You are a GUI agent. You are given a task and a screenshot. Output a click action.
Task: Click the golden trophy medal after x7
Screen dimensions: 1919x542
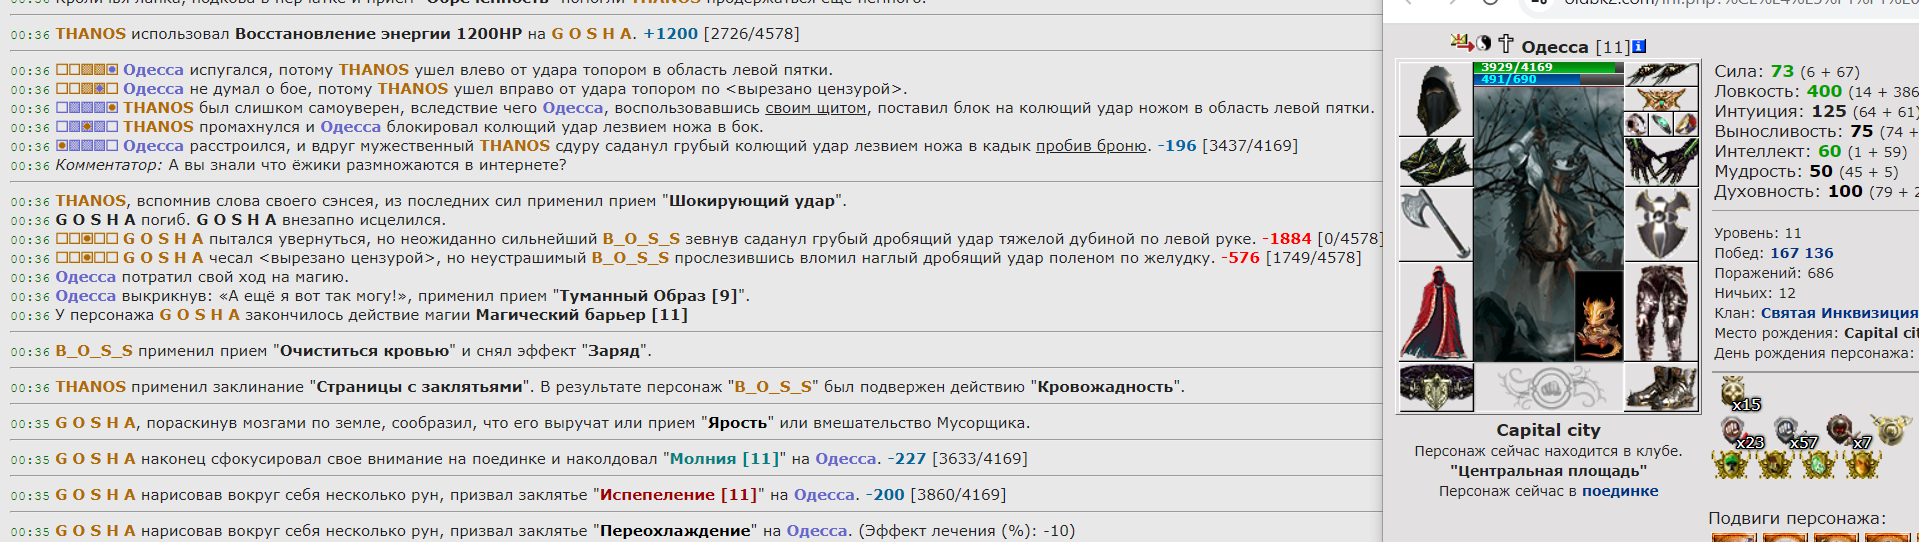pos(1891,430)
